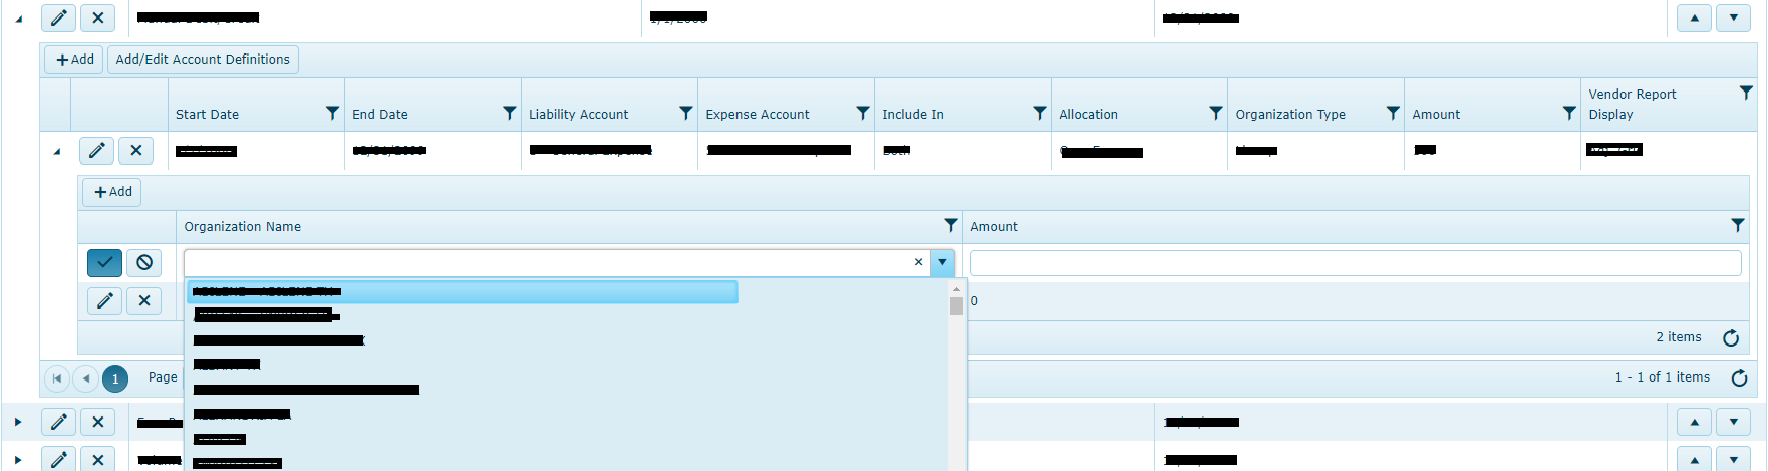Expand the first collapsed row below the pager
The height and width of the screenshot is (471, 1768).
click(18, 422)
